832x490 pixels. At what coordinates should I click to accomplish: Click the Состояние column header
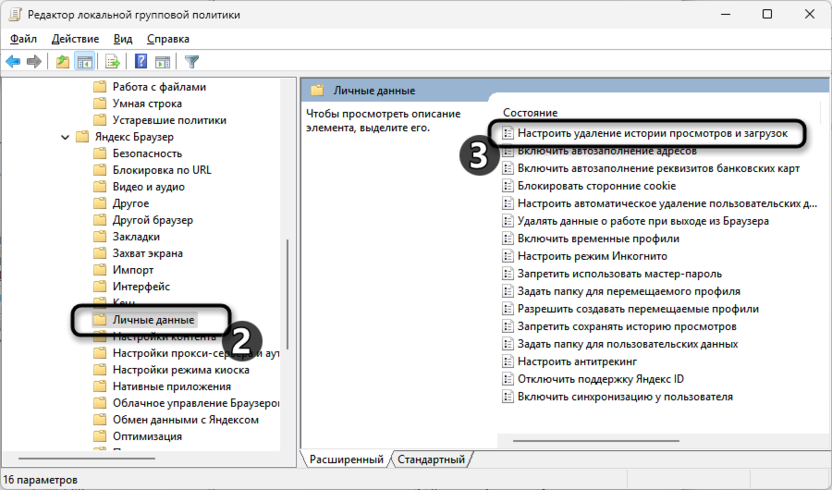point(530,113)
